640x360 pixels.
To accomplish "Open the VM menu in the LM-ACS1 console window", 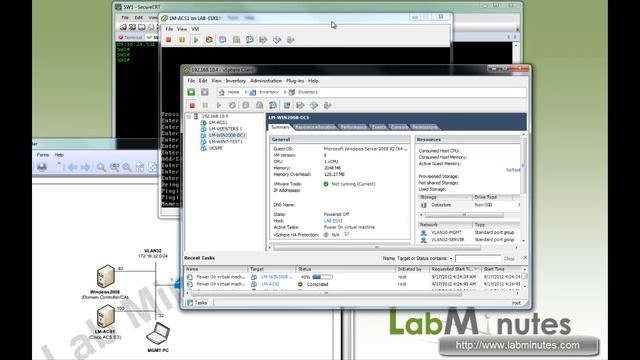I will (195, 29).
